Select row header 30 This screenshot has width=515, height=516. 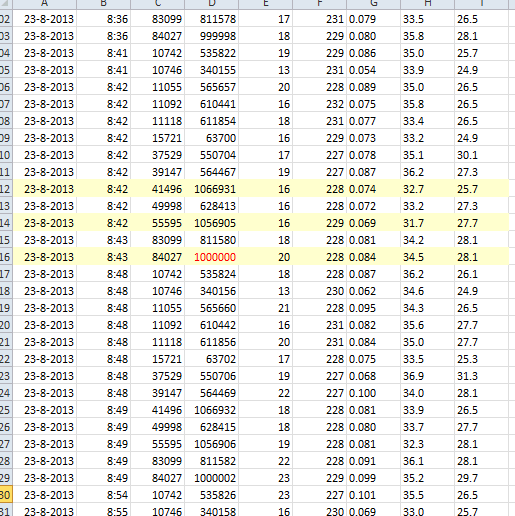point(6,495)
